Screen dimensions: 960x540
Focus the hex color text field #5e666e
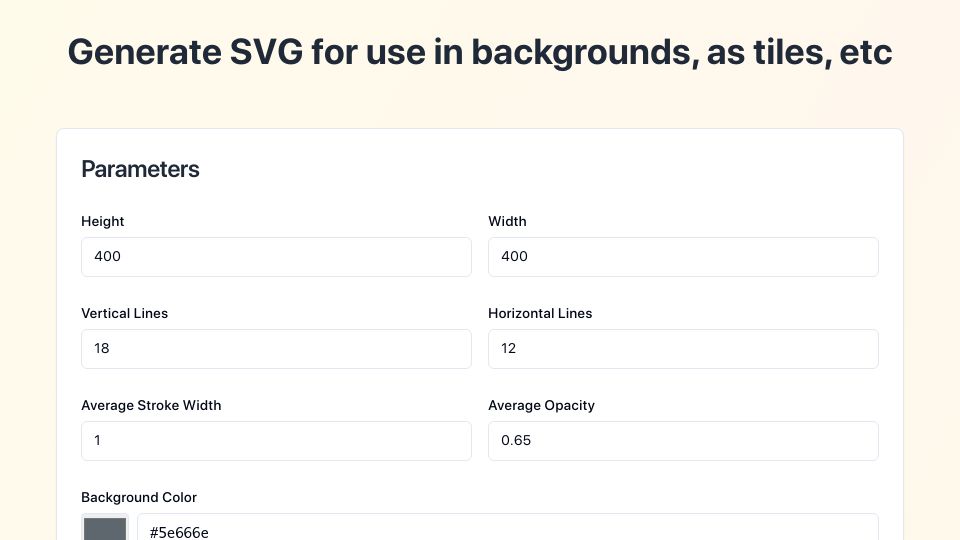coord(508,527)
